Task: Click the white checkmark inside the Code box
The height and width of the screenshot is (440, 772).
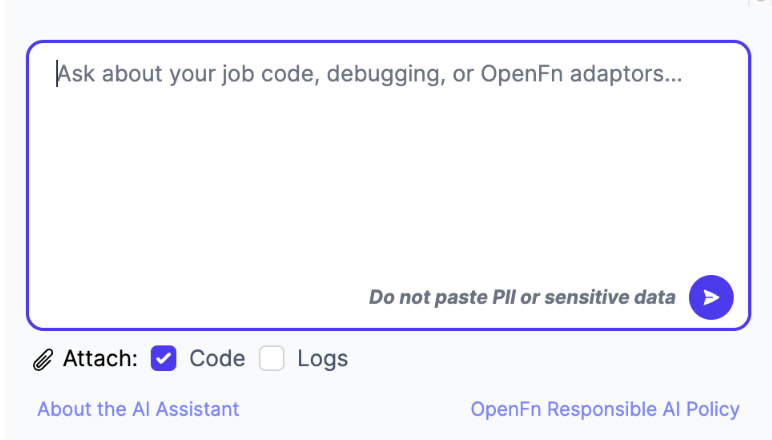Action: tap(163, 358)
